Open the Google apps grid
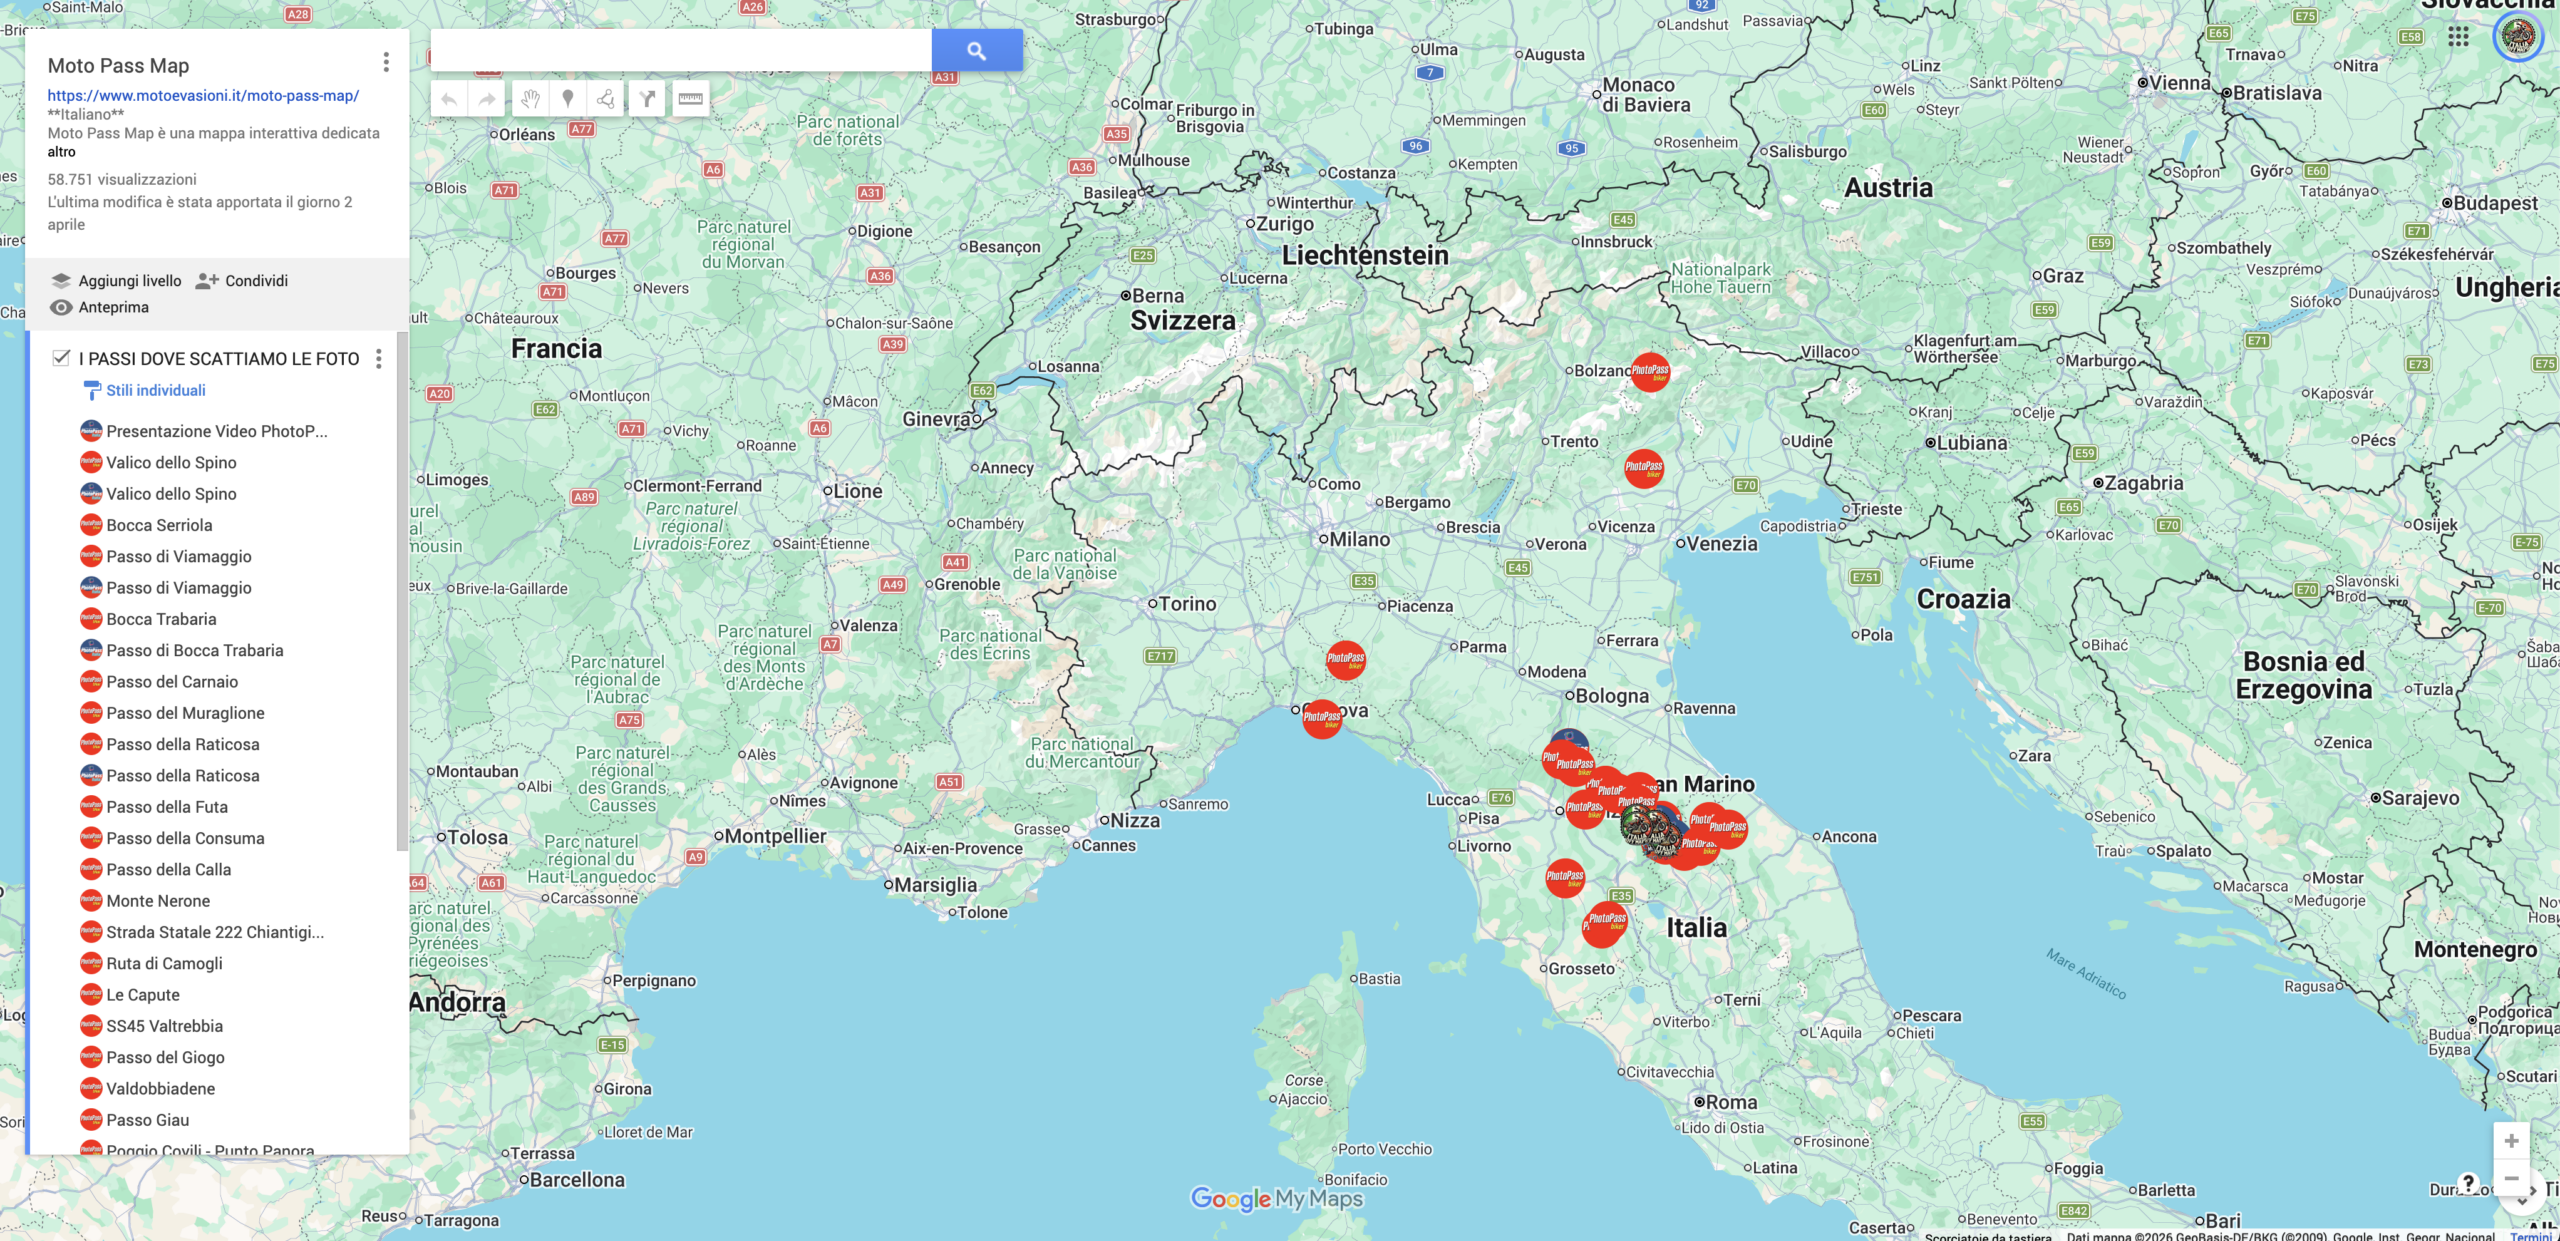This screenshot has height=1241, width=2560. tap(2459, 37)
